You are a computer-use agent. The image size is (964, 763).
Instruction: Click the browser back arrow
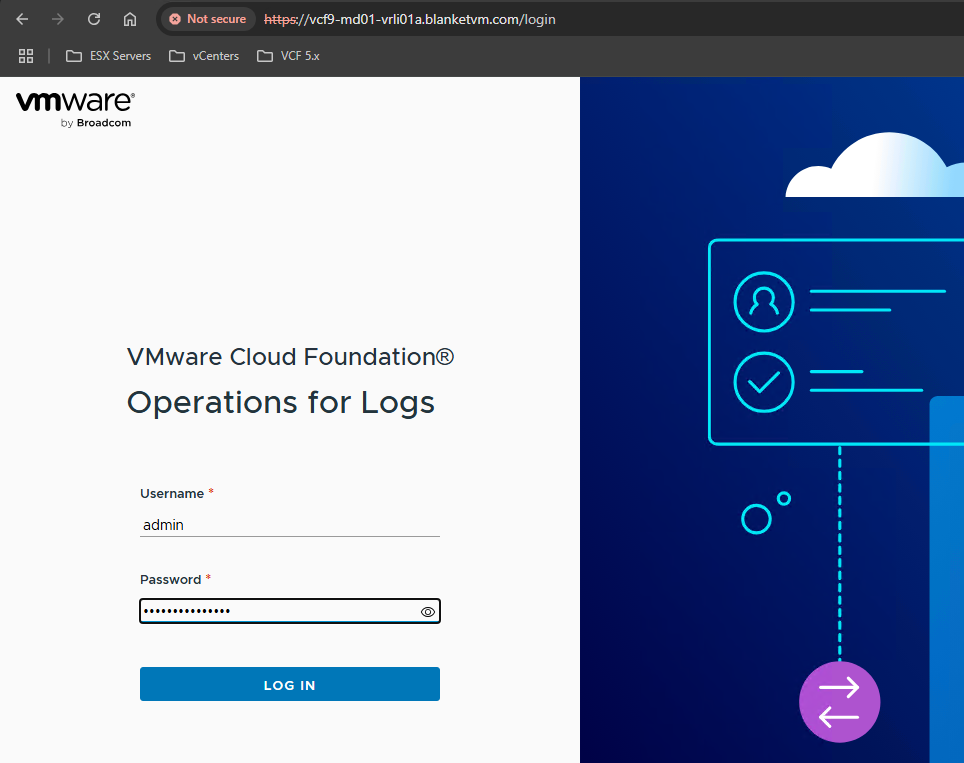pyautogui.click(x=22, y=19)
